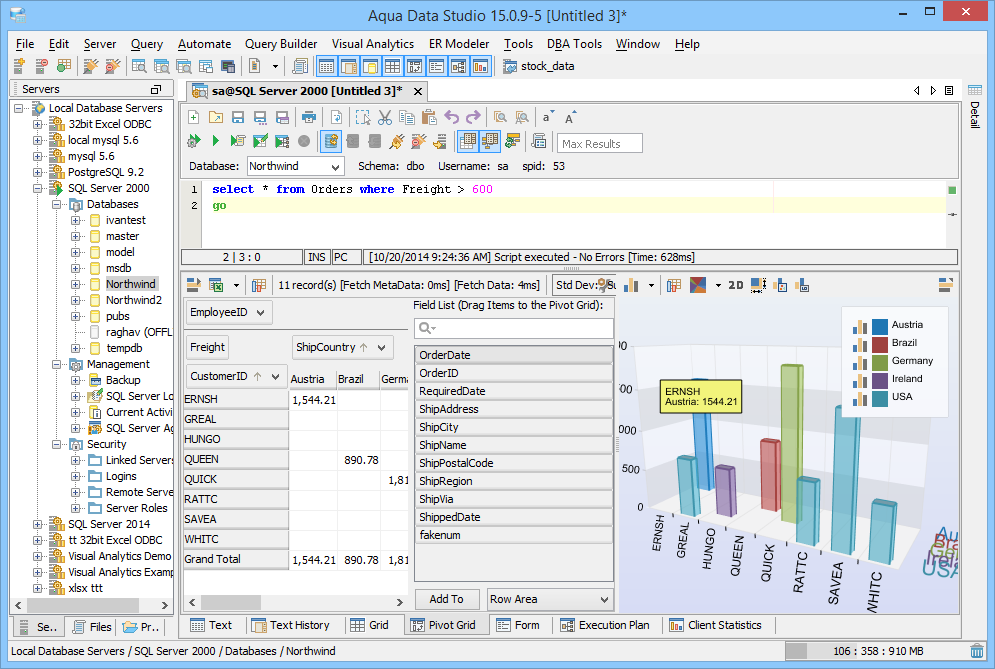Switch to the Text History tab
The width and height of the screenshot is (995, 669).
pyautogui.click(x=291, y=625)
